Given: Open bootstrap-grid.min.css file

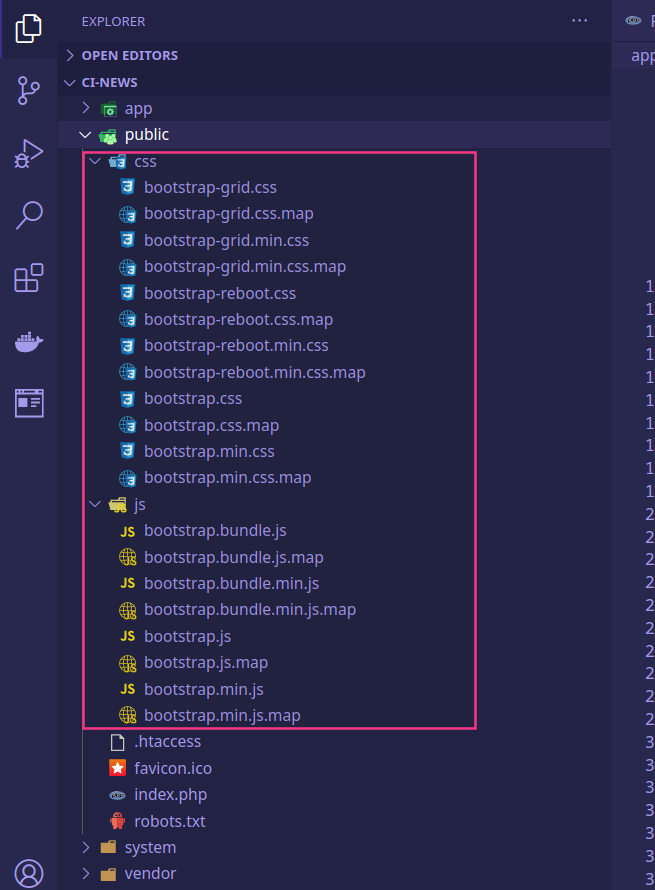Looking at the screenshot, I should [226, 240].
